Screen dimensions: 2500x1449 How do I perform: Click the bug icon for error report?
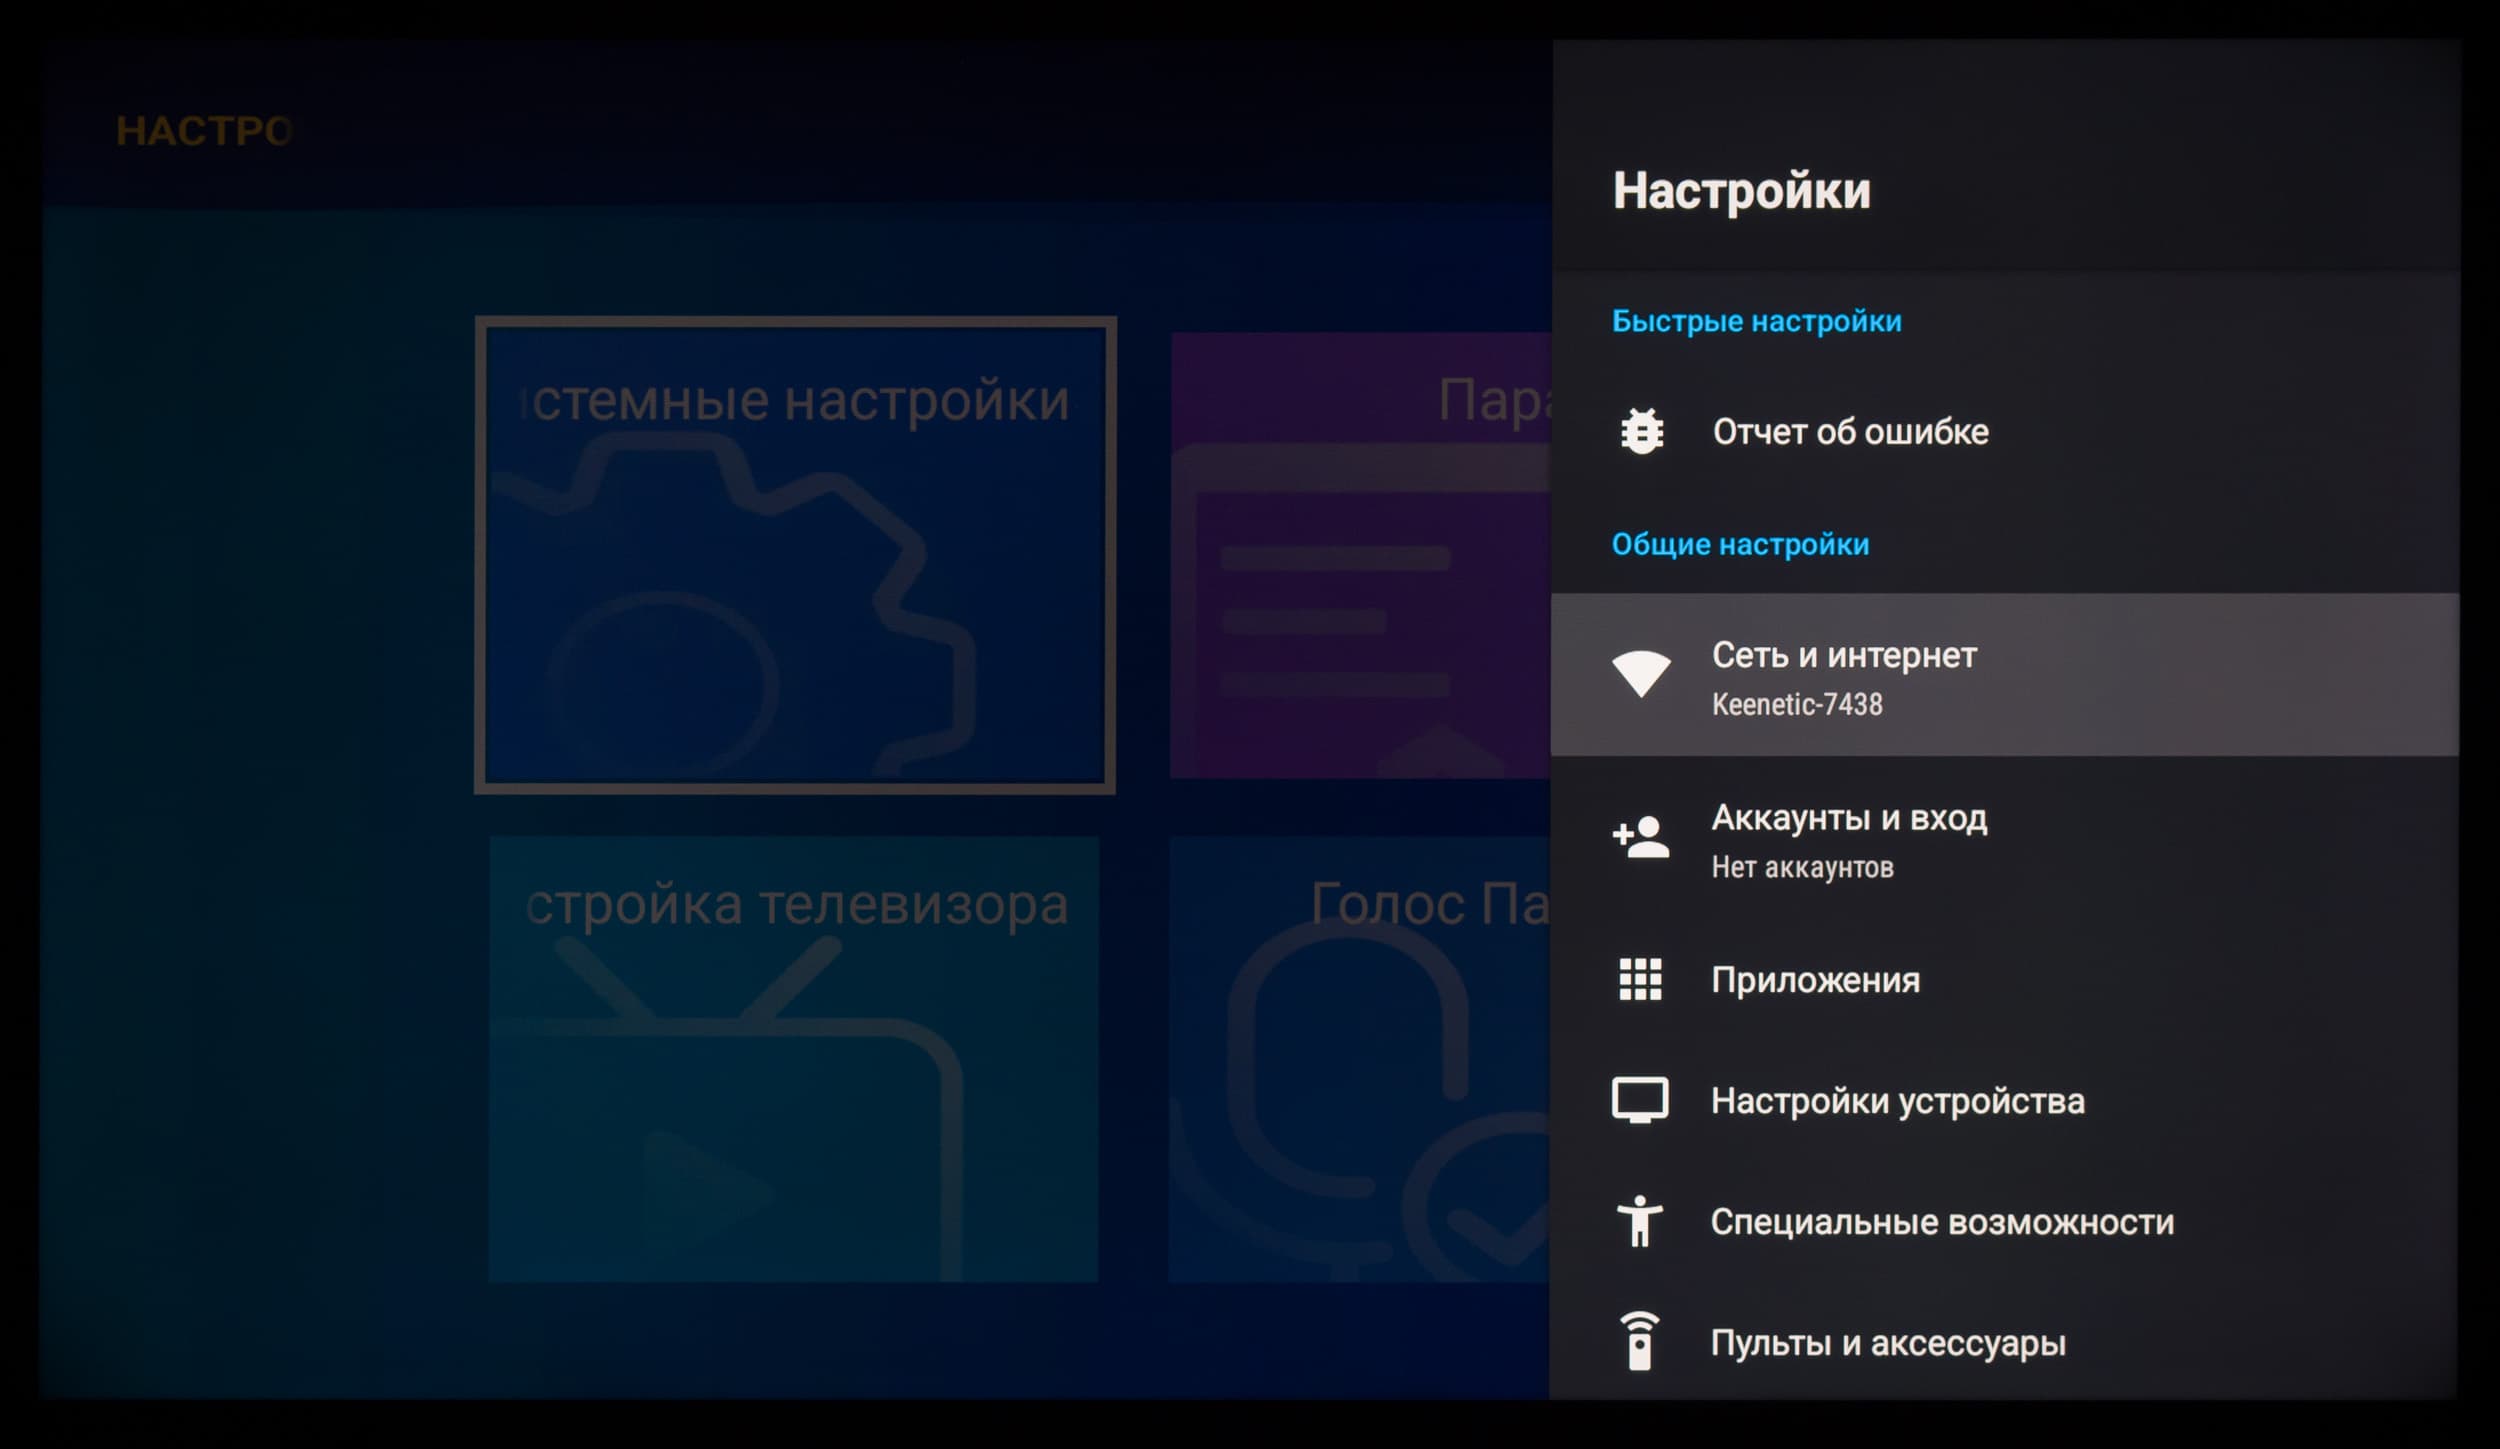(1641, 432)
